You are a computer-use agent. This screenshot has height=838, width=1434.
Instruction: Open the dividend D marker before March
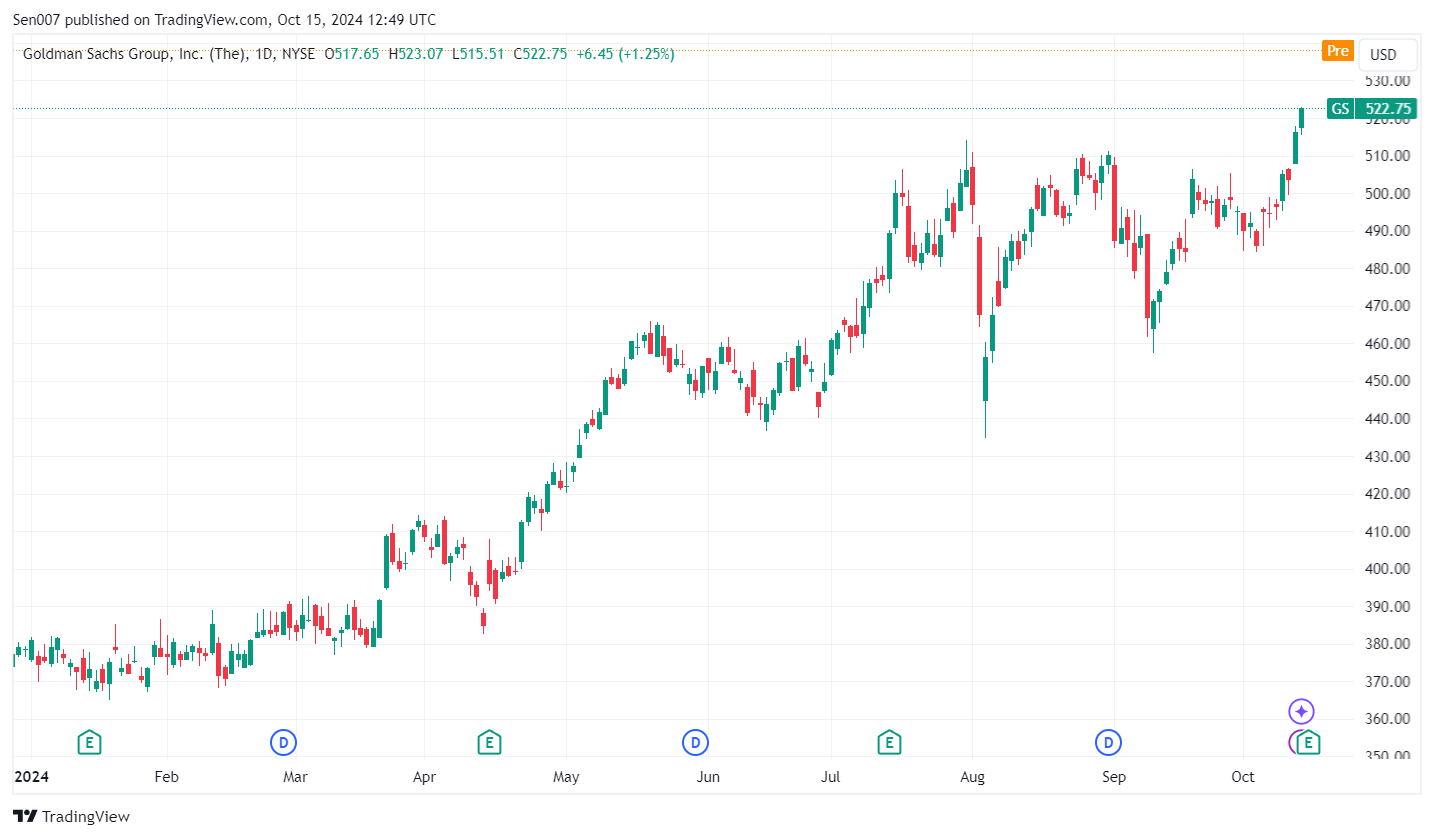coord(284,742)
